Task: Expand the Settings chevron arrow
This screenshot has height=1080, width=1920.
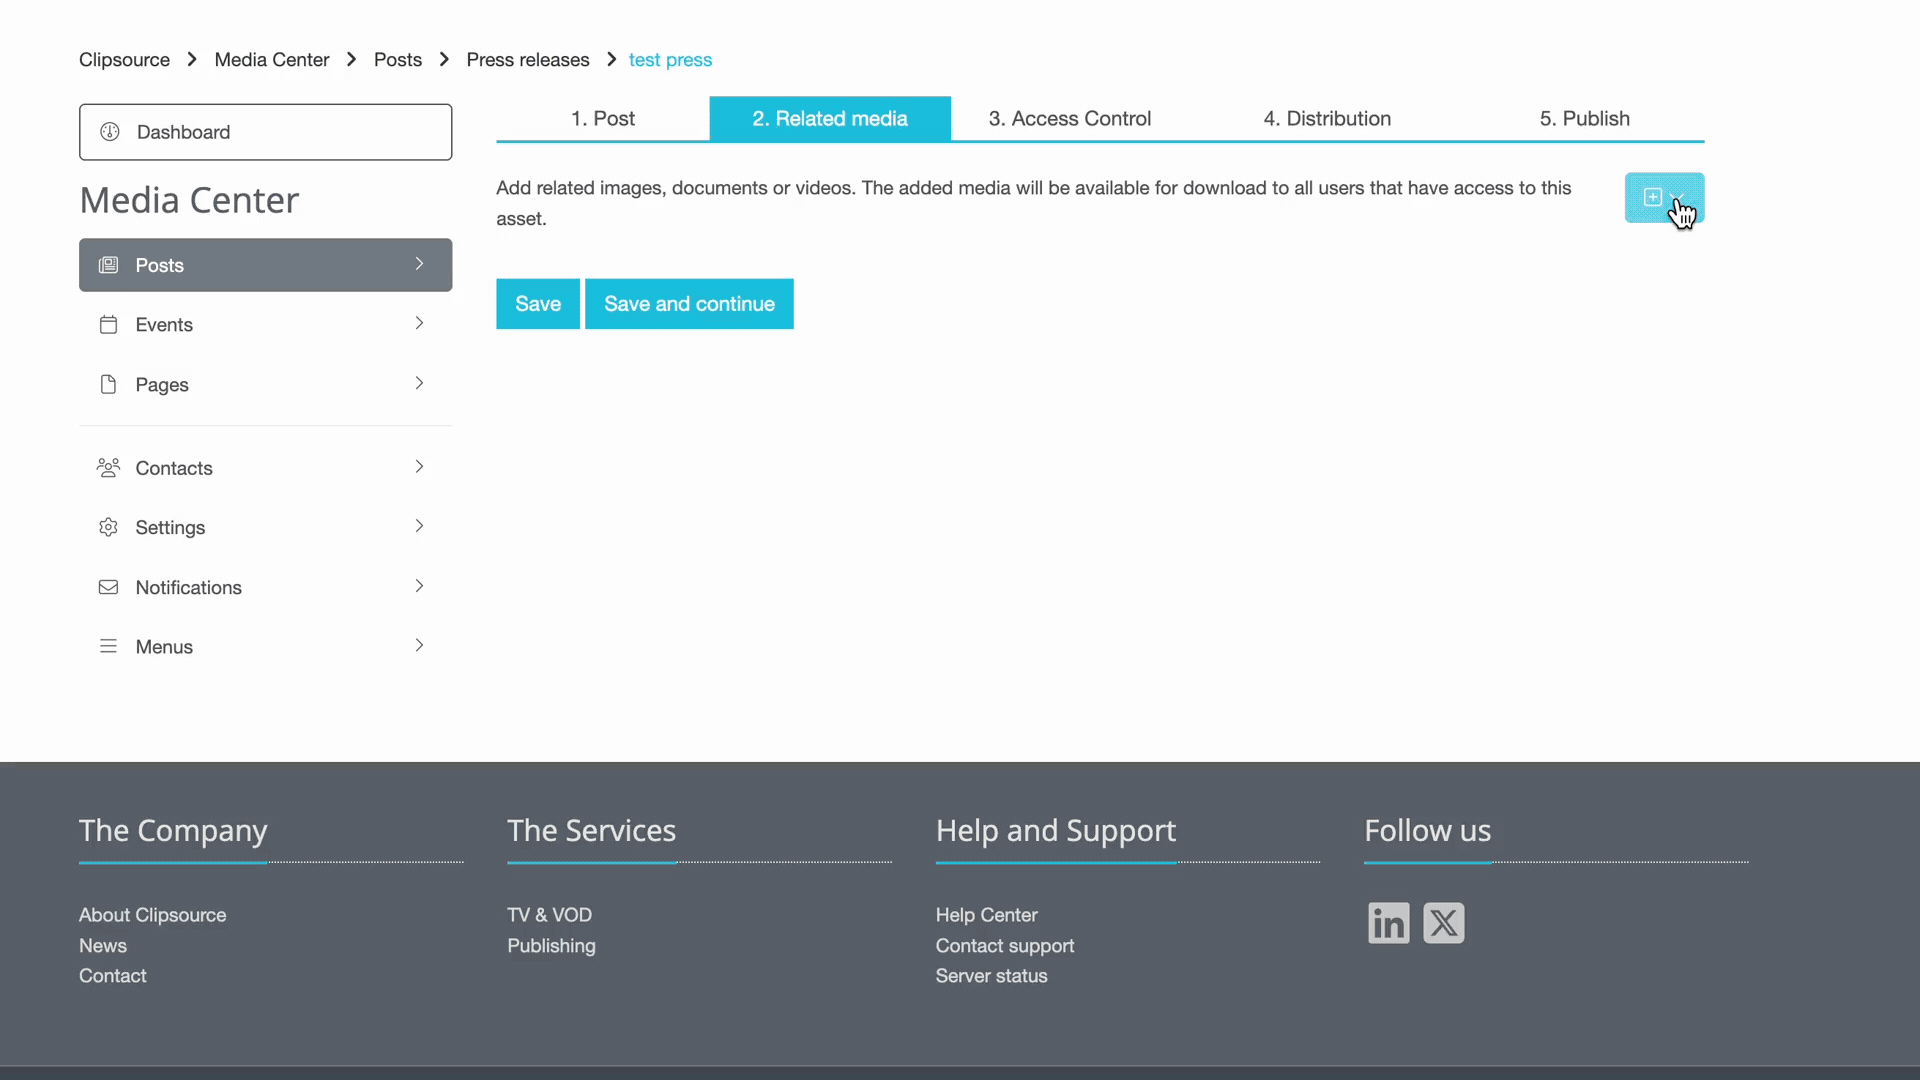Action: [x=419, y=526]
